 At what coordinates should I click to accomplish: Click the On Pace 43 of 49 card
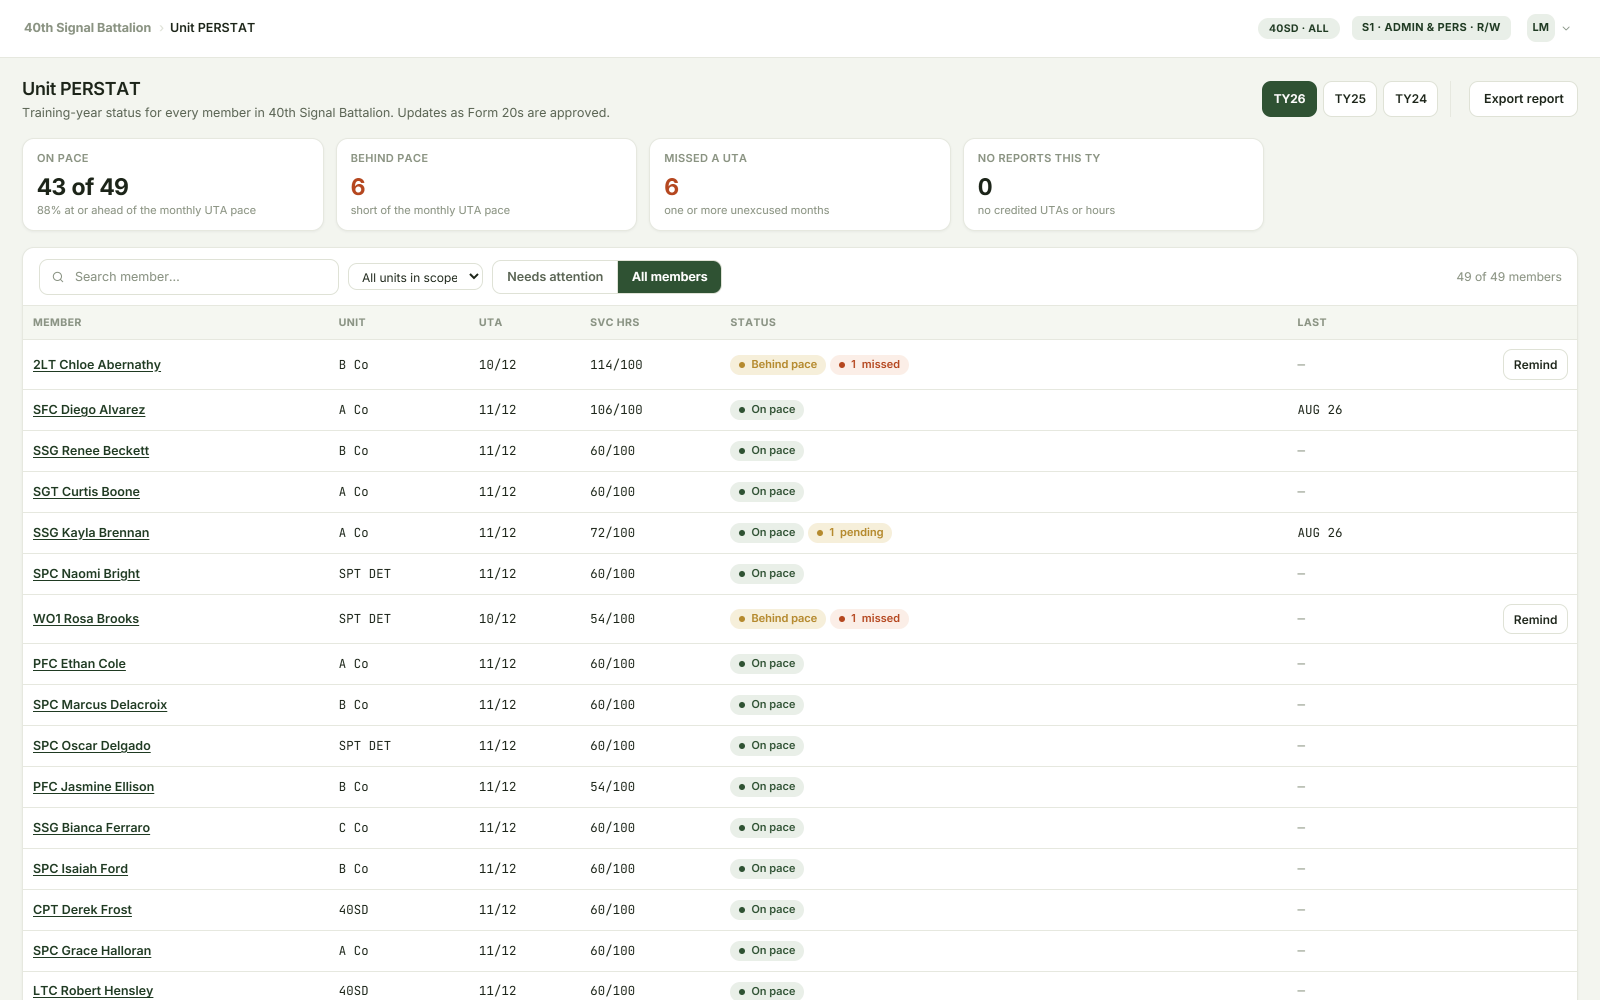173,185
